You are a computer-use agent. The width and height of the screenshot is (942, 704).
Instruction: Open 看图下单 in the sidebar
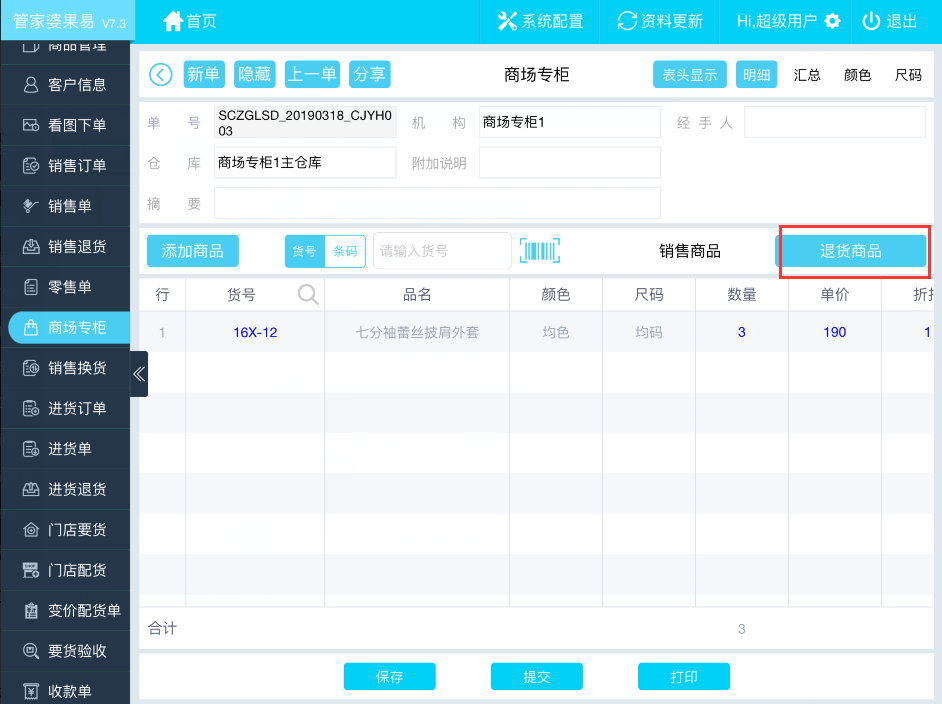click(65, 125)
